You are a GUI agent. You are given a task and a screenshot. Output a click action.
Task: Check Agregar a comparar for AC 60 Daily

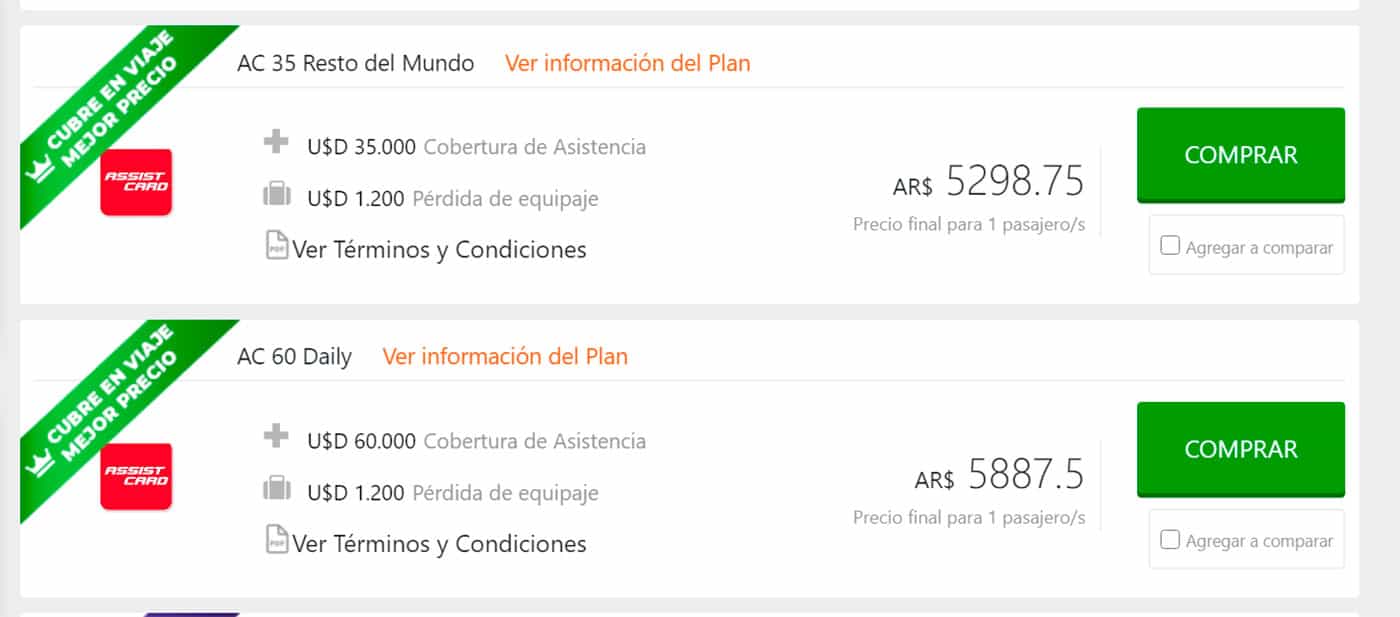[1170, 540]
